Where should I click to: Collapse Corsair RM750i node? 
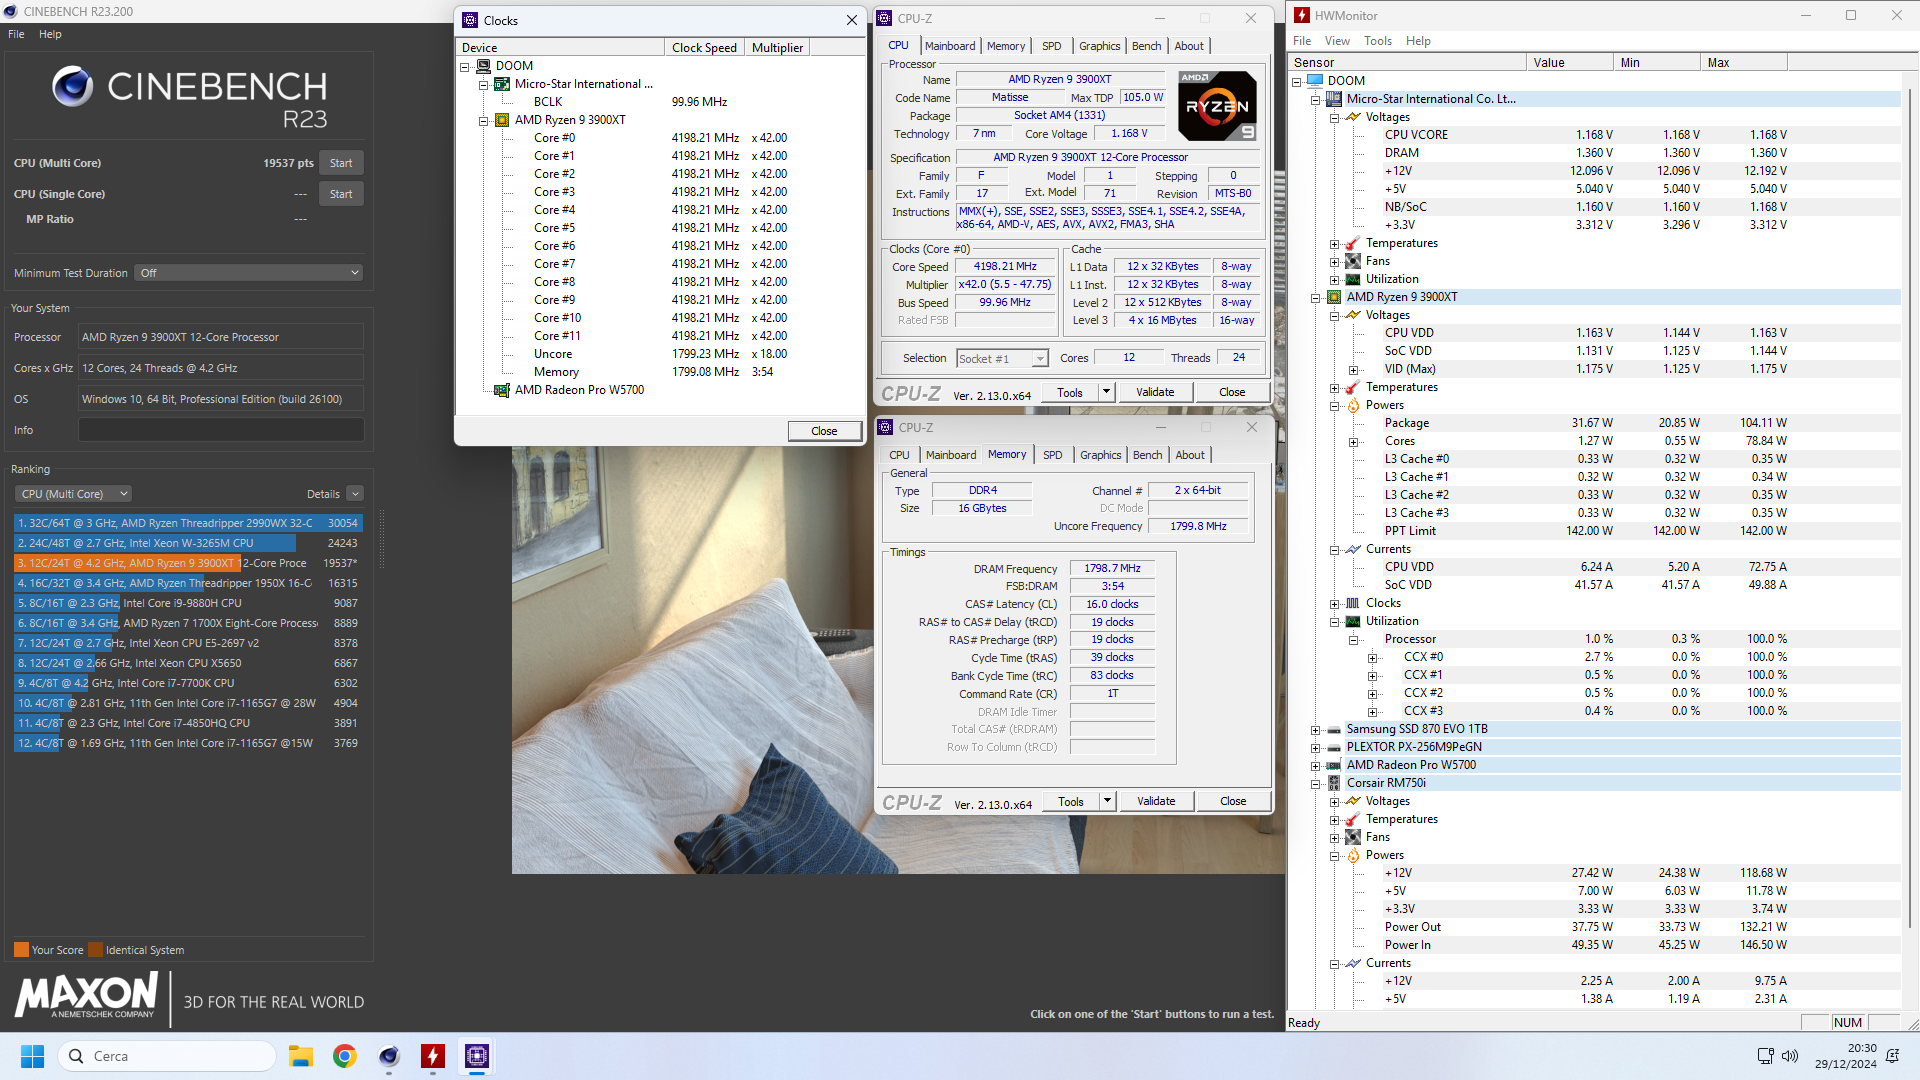[x=1315, y=784]
